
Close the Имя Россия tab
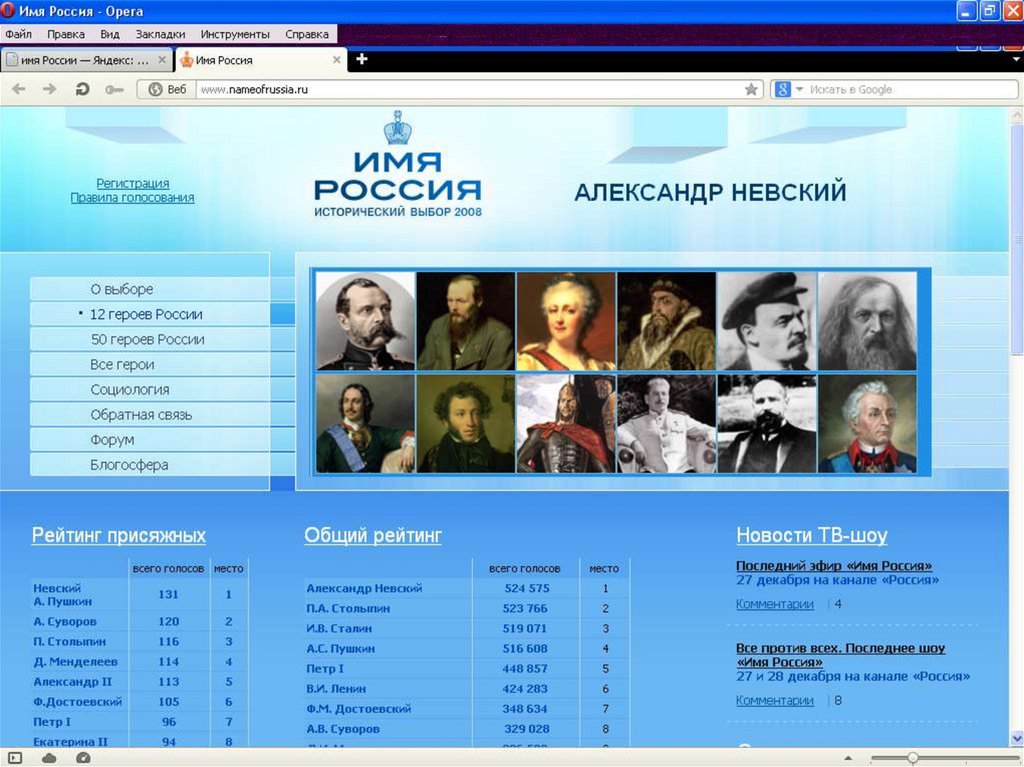coord(337,60)
